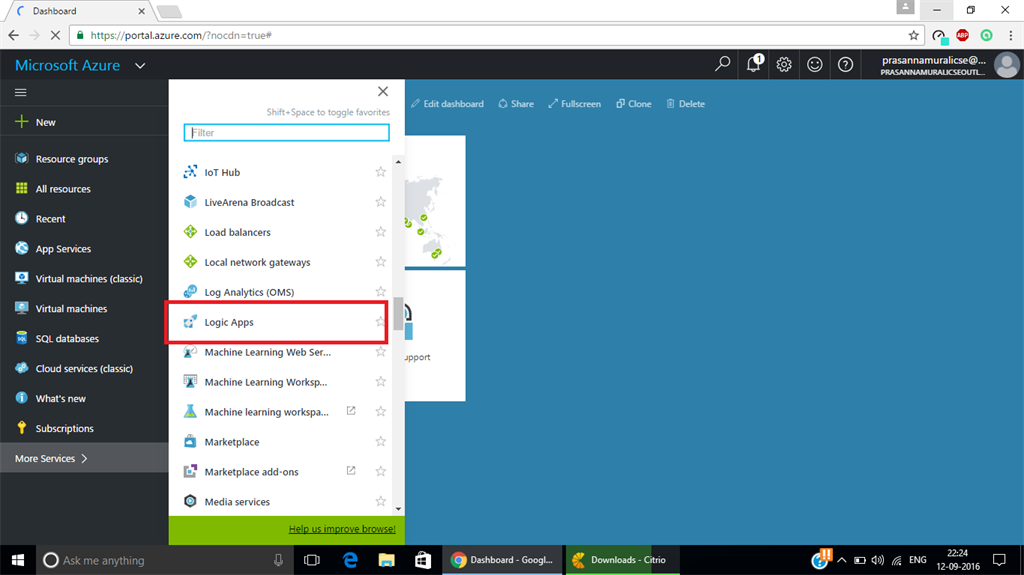Switch to Downloads - Citrio taskbar window
Screen dimensions: 1024x575
pos(622,560)
